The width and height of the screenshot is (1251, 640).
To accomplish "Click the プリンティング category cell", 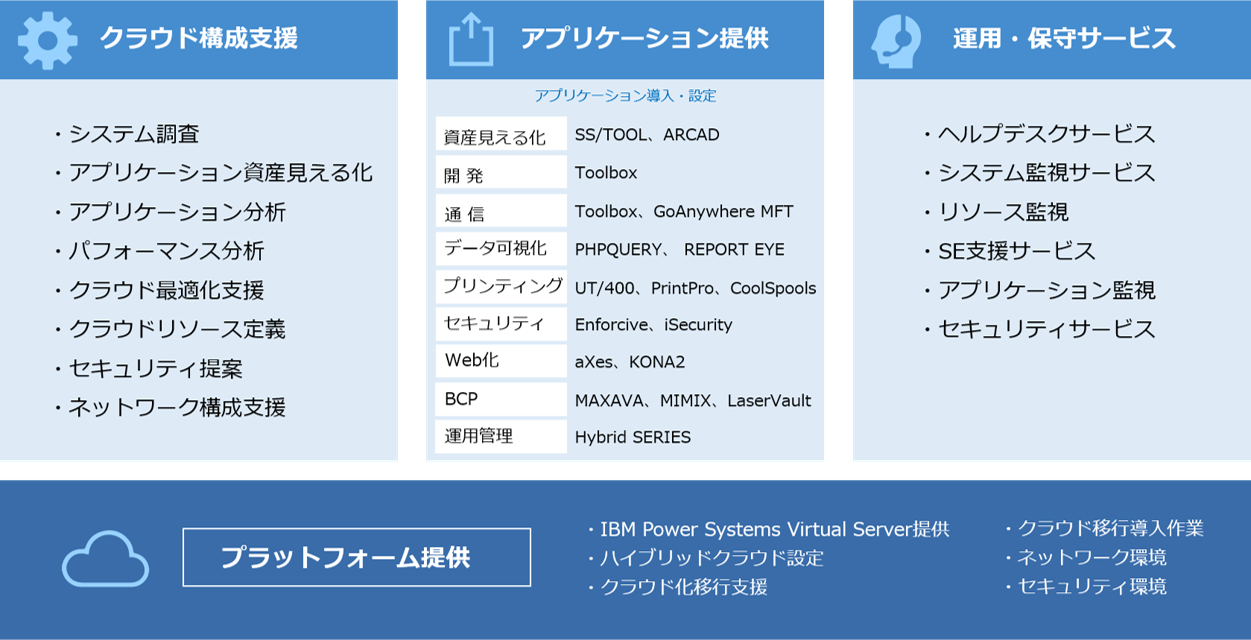I will (x=501, y=287).
